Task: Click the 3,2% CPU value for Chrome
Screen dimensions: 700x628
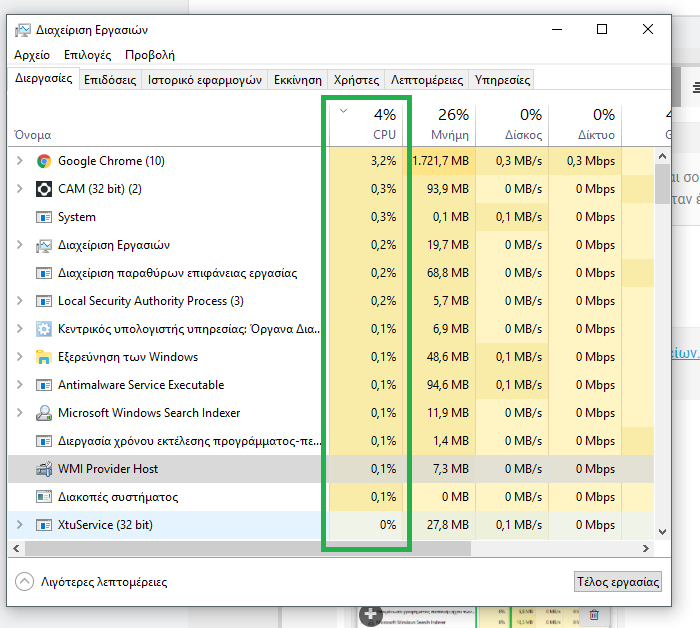Action: click(383, 161)
